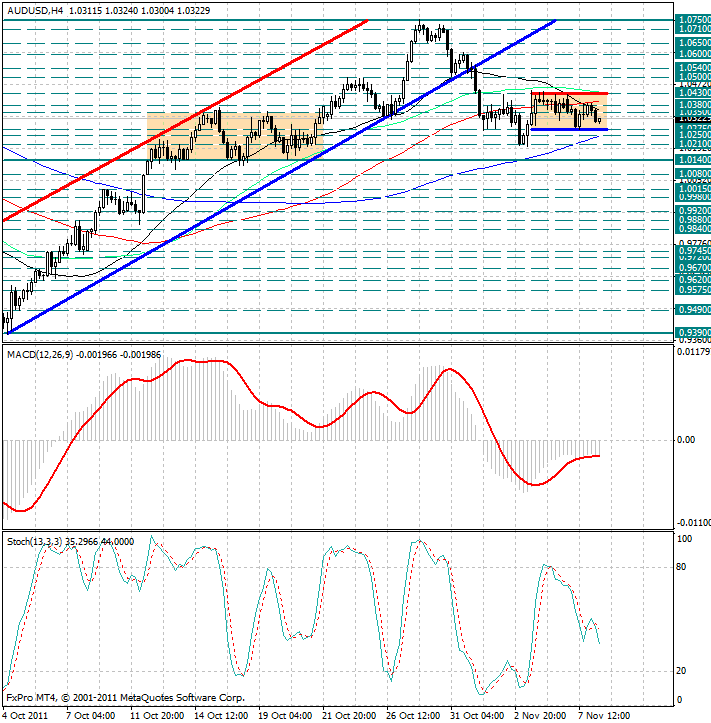This screenshot has height=723, width=711.
Task: Click the 2 Nov 20:00 time label
Action: (x=540, y=715)
